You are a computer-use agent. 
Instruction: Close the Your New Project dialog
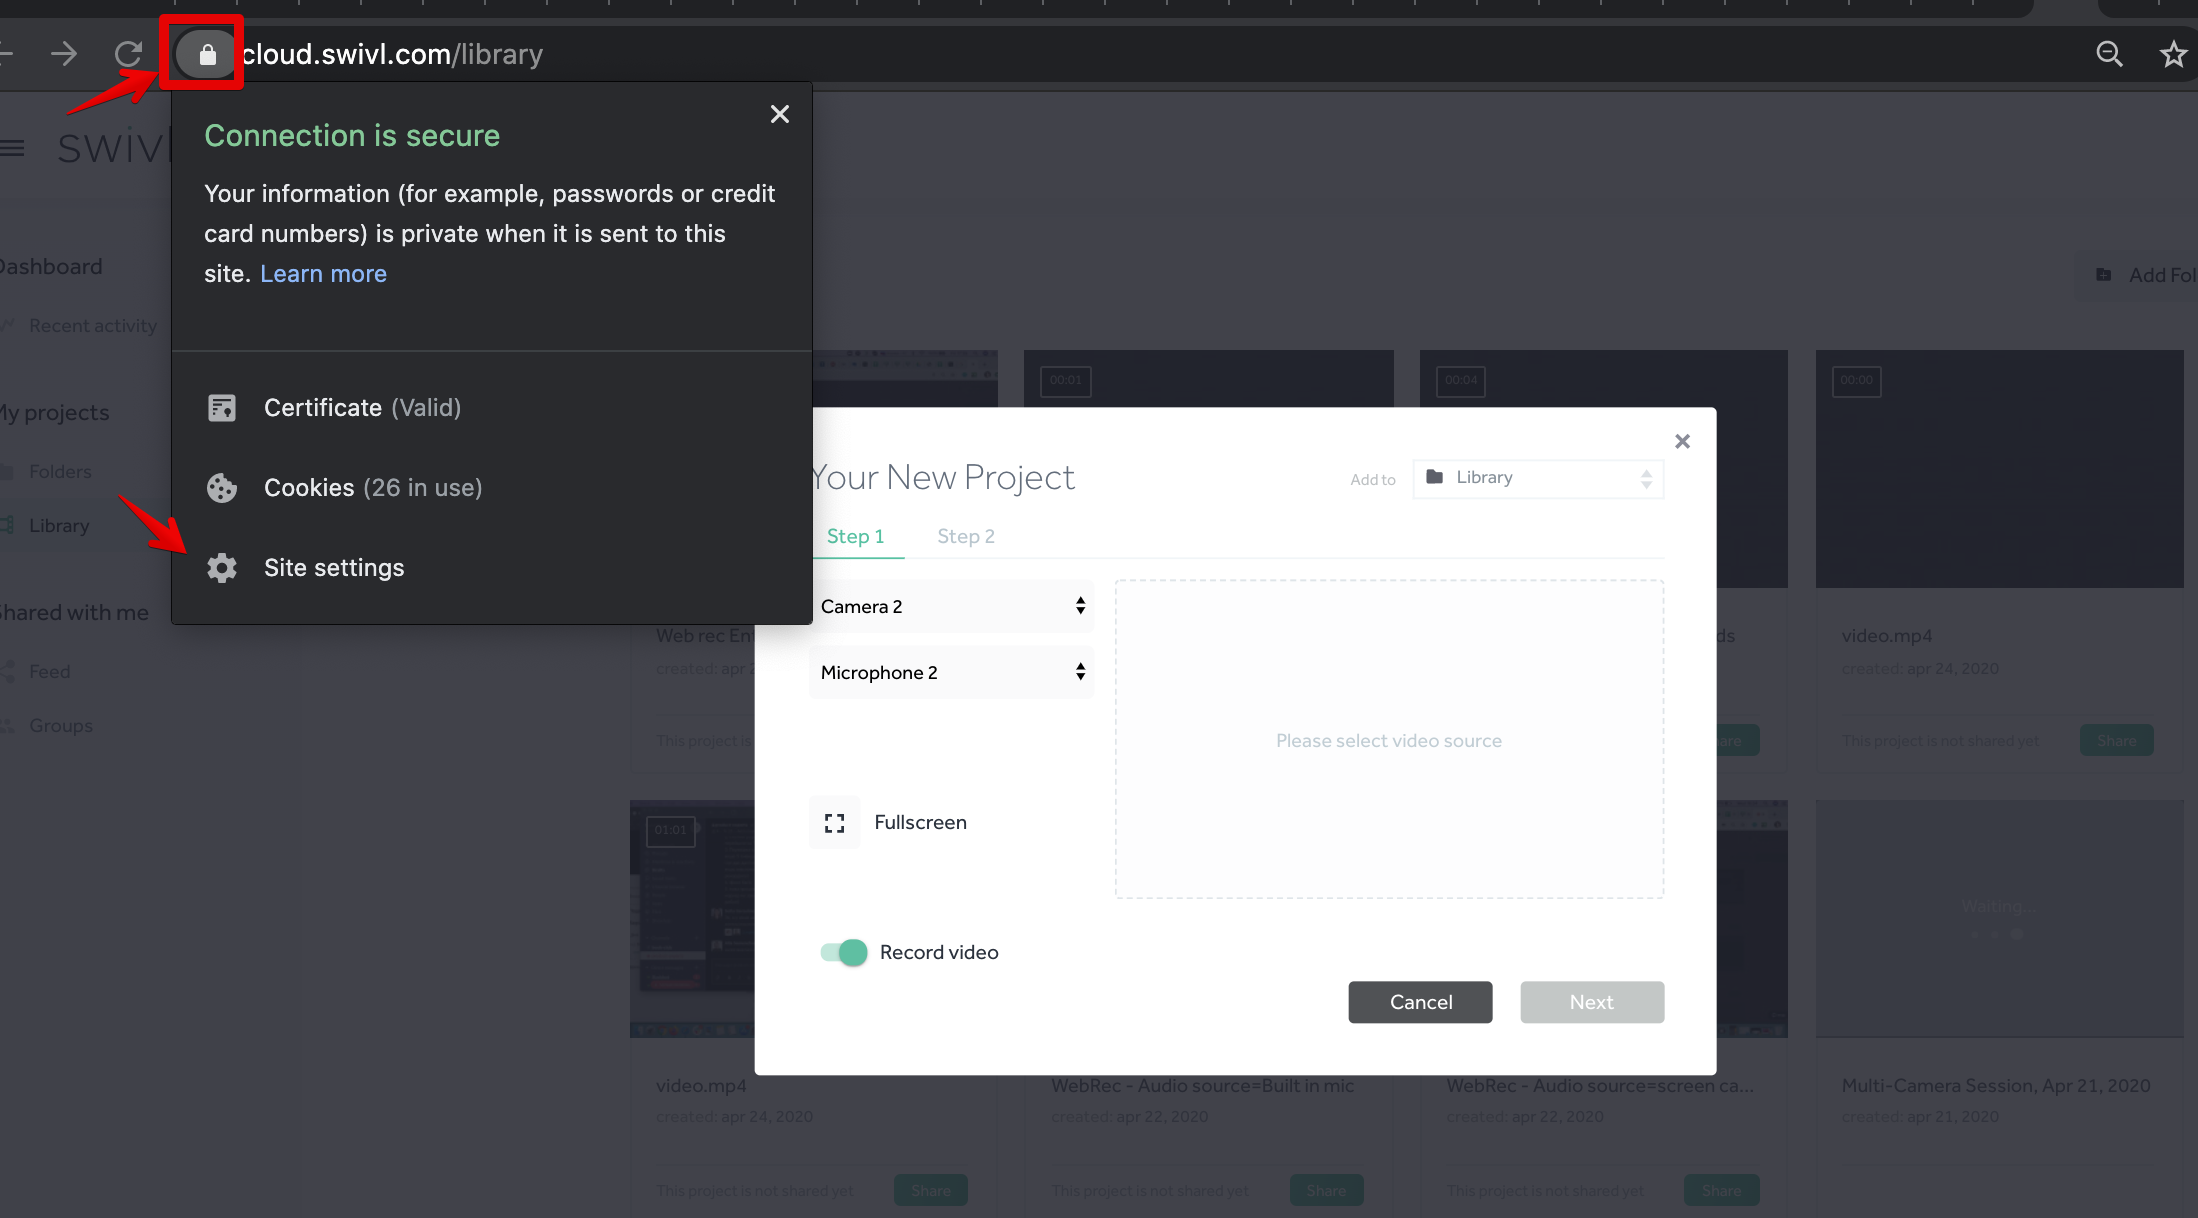tap(1682, 441)
